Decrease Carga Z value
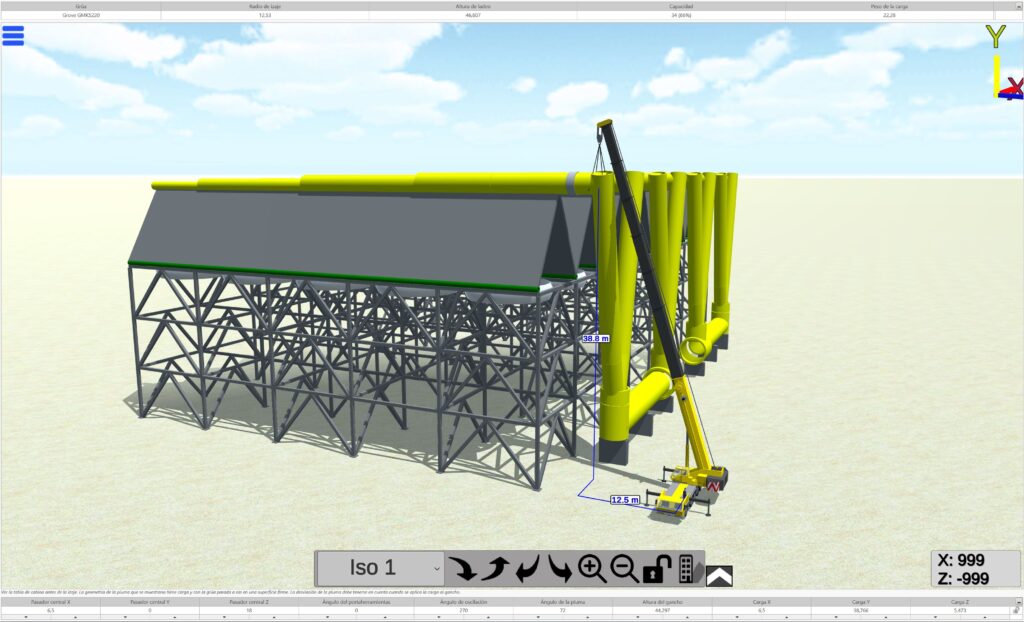 (935, 617)
